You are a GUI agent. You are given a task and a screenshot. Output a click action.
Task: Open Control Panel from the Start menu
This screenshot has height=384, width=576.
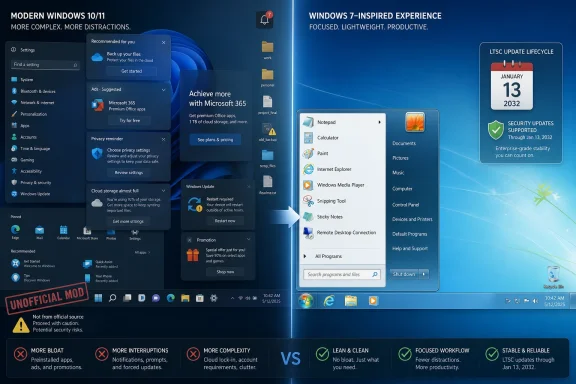pyautogui.click(x=406, y=205)
